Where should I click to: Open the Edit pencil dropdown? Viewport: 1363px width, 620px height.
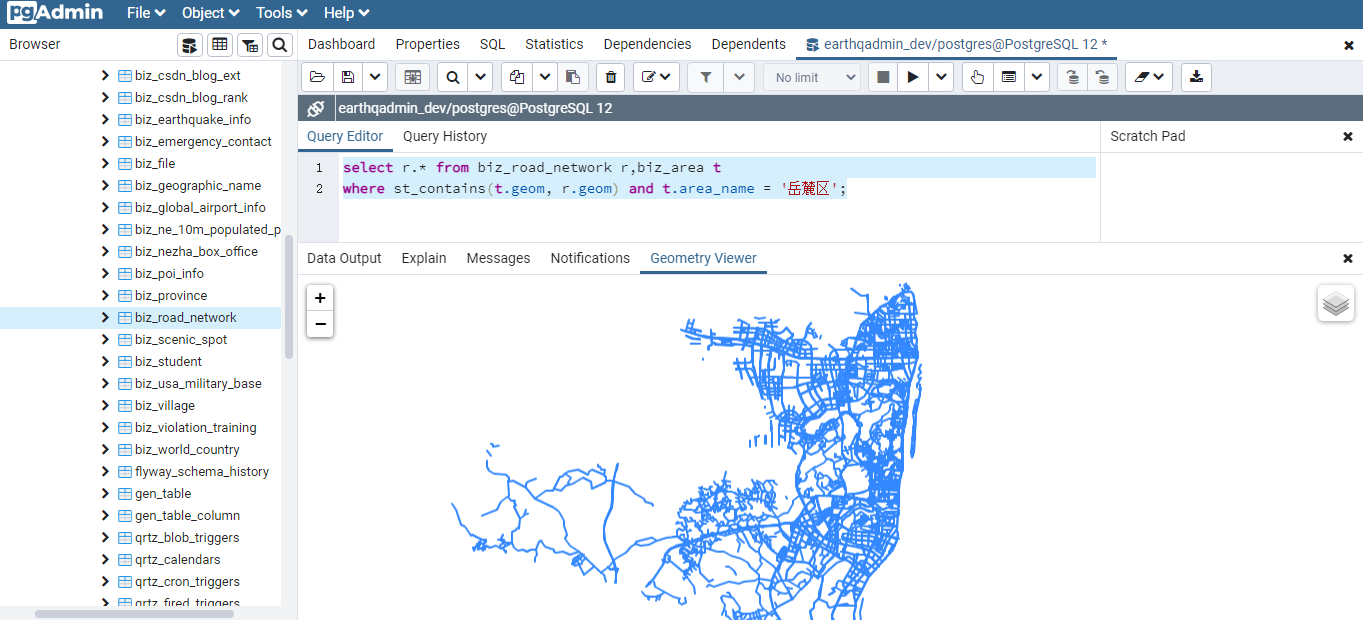coord(657,77)
